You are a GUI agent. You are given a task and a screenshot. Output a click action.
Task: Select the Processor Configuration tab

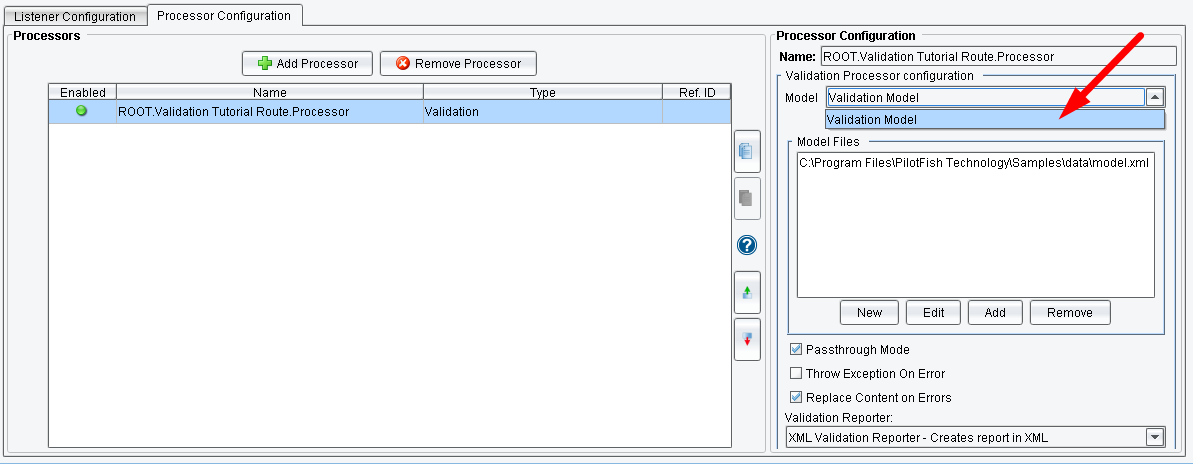(x=224, y=16)
